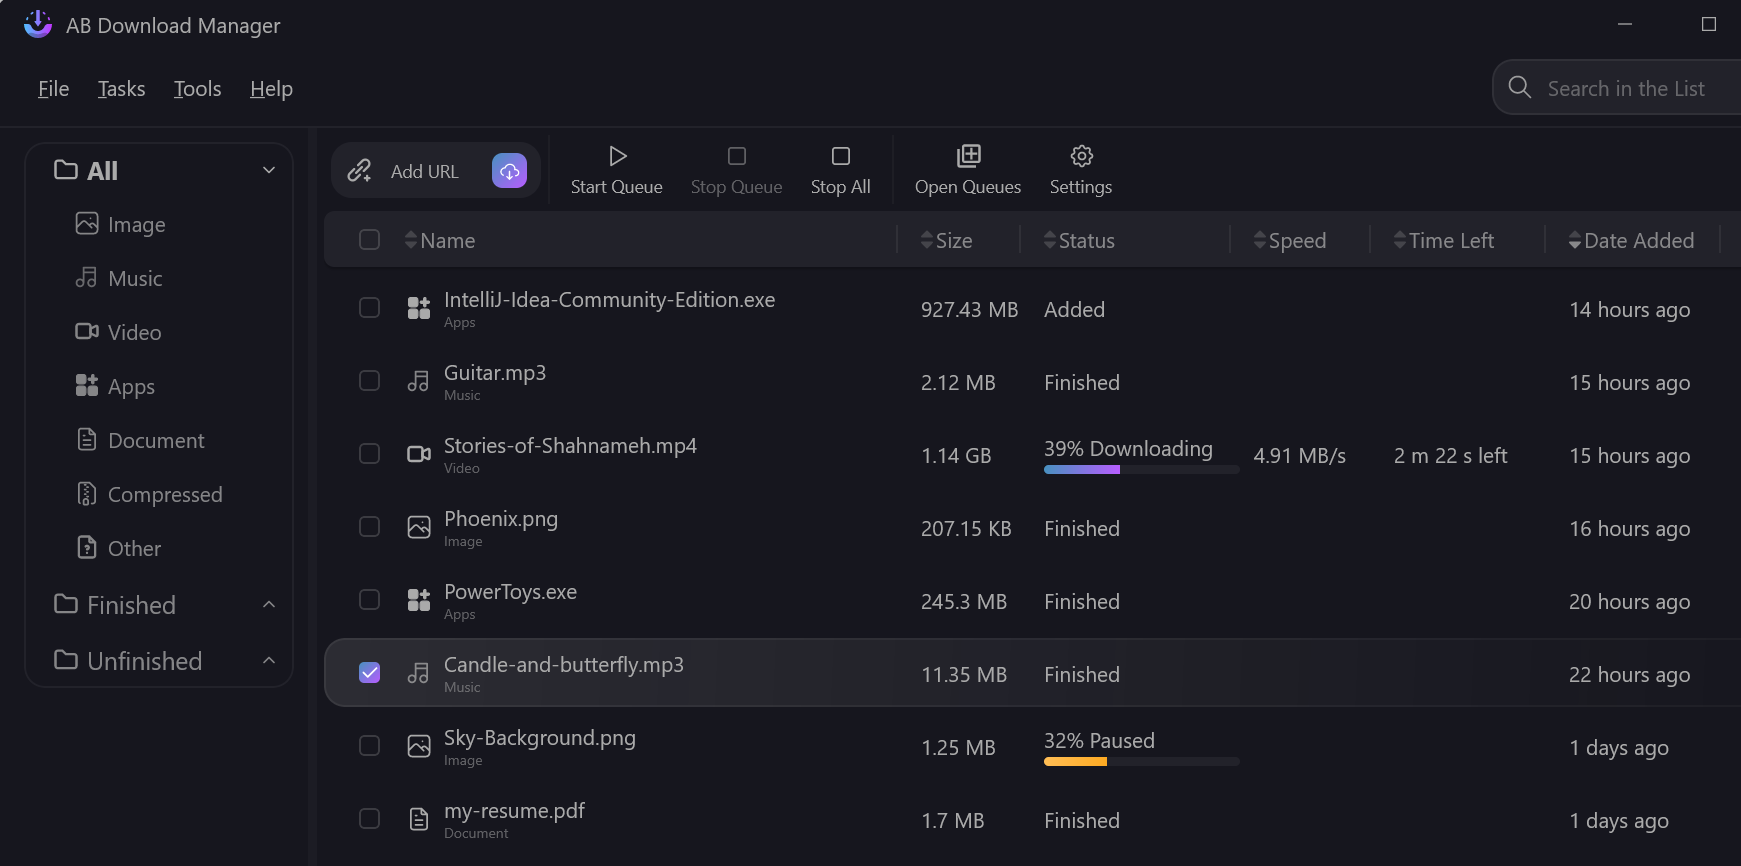This screenshot has height=866, width=1741.
Task: Collapse the All folder chevron
Action: [268, 170]
